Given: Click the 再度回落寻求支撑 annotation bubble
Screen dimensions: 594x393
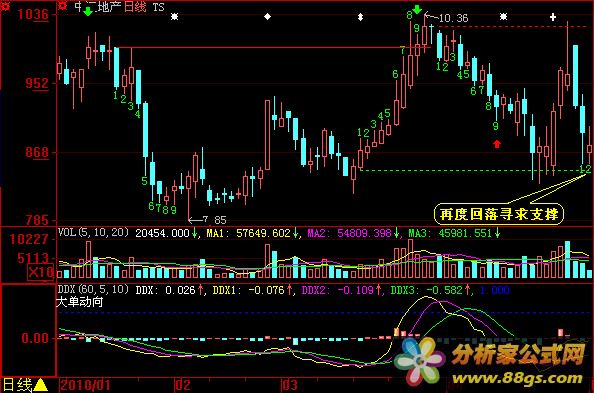Looking at the screenshot, I should (499, 214).
